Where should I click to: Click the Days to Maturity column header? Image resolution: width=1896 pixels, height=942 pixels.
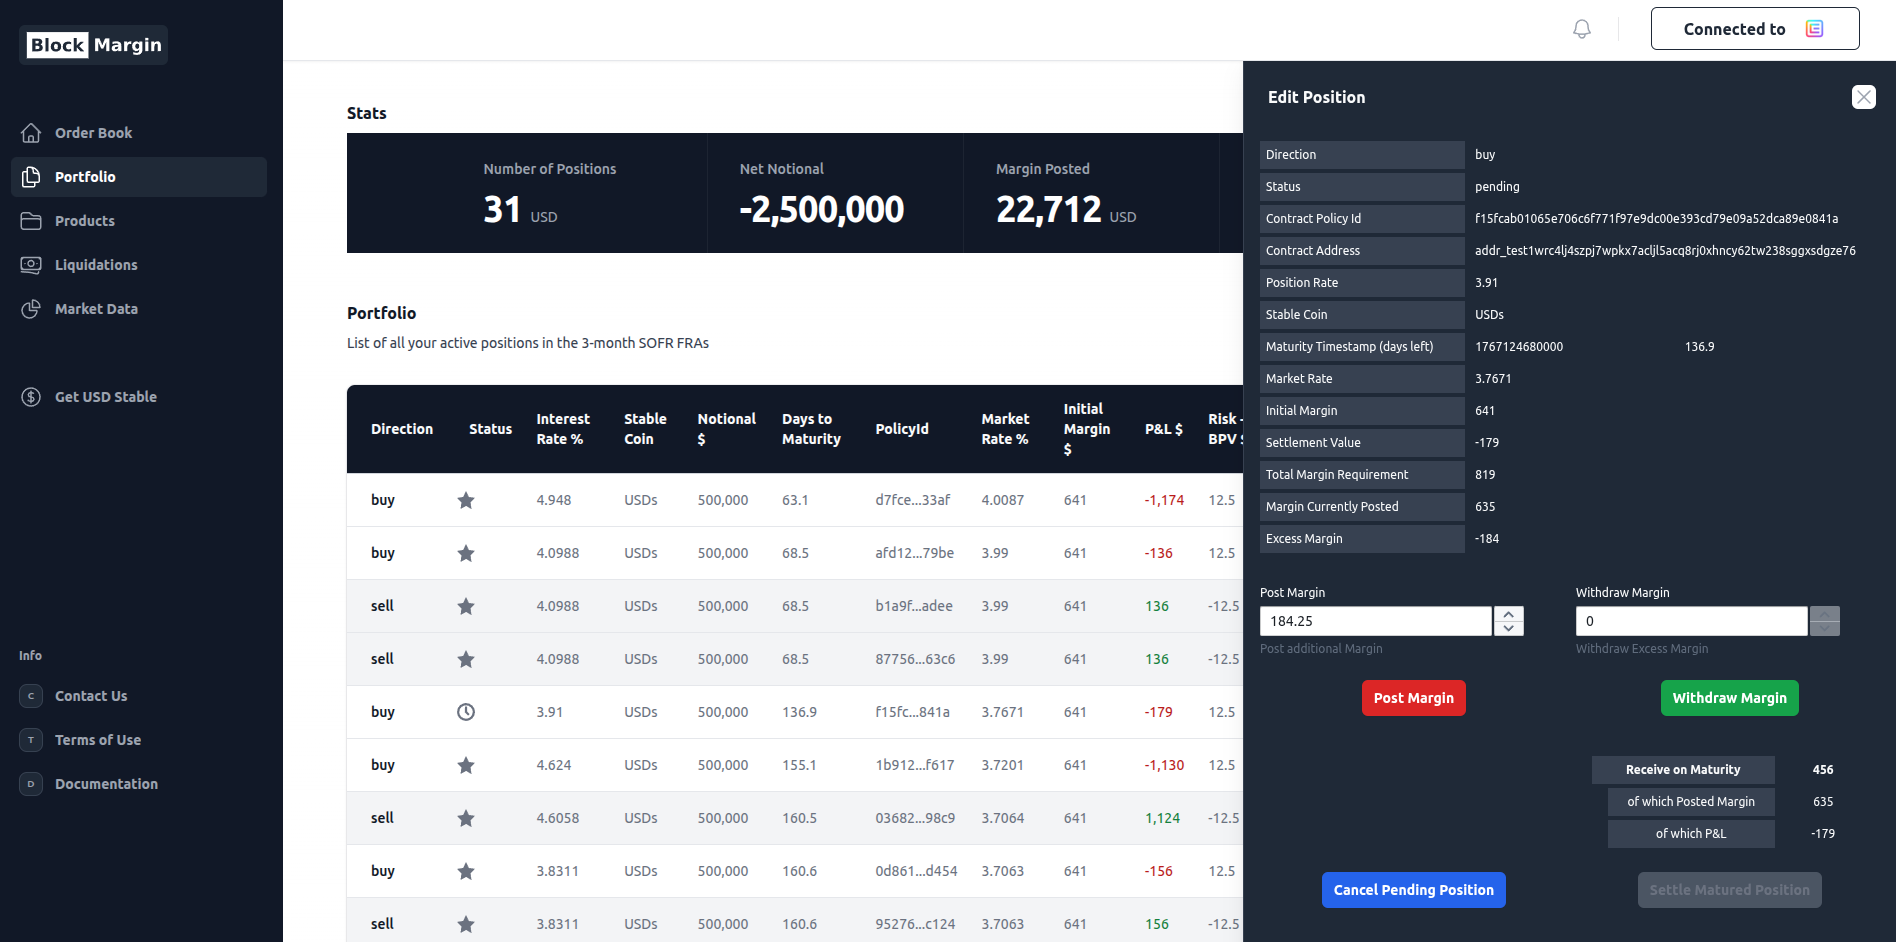pos(811,429)
